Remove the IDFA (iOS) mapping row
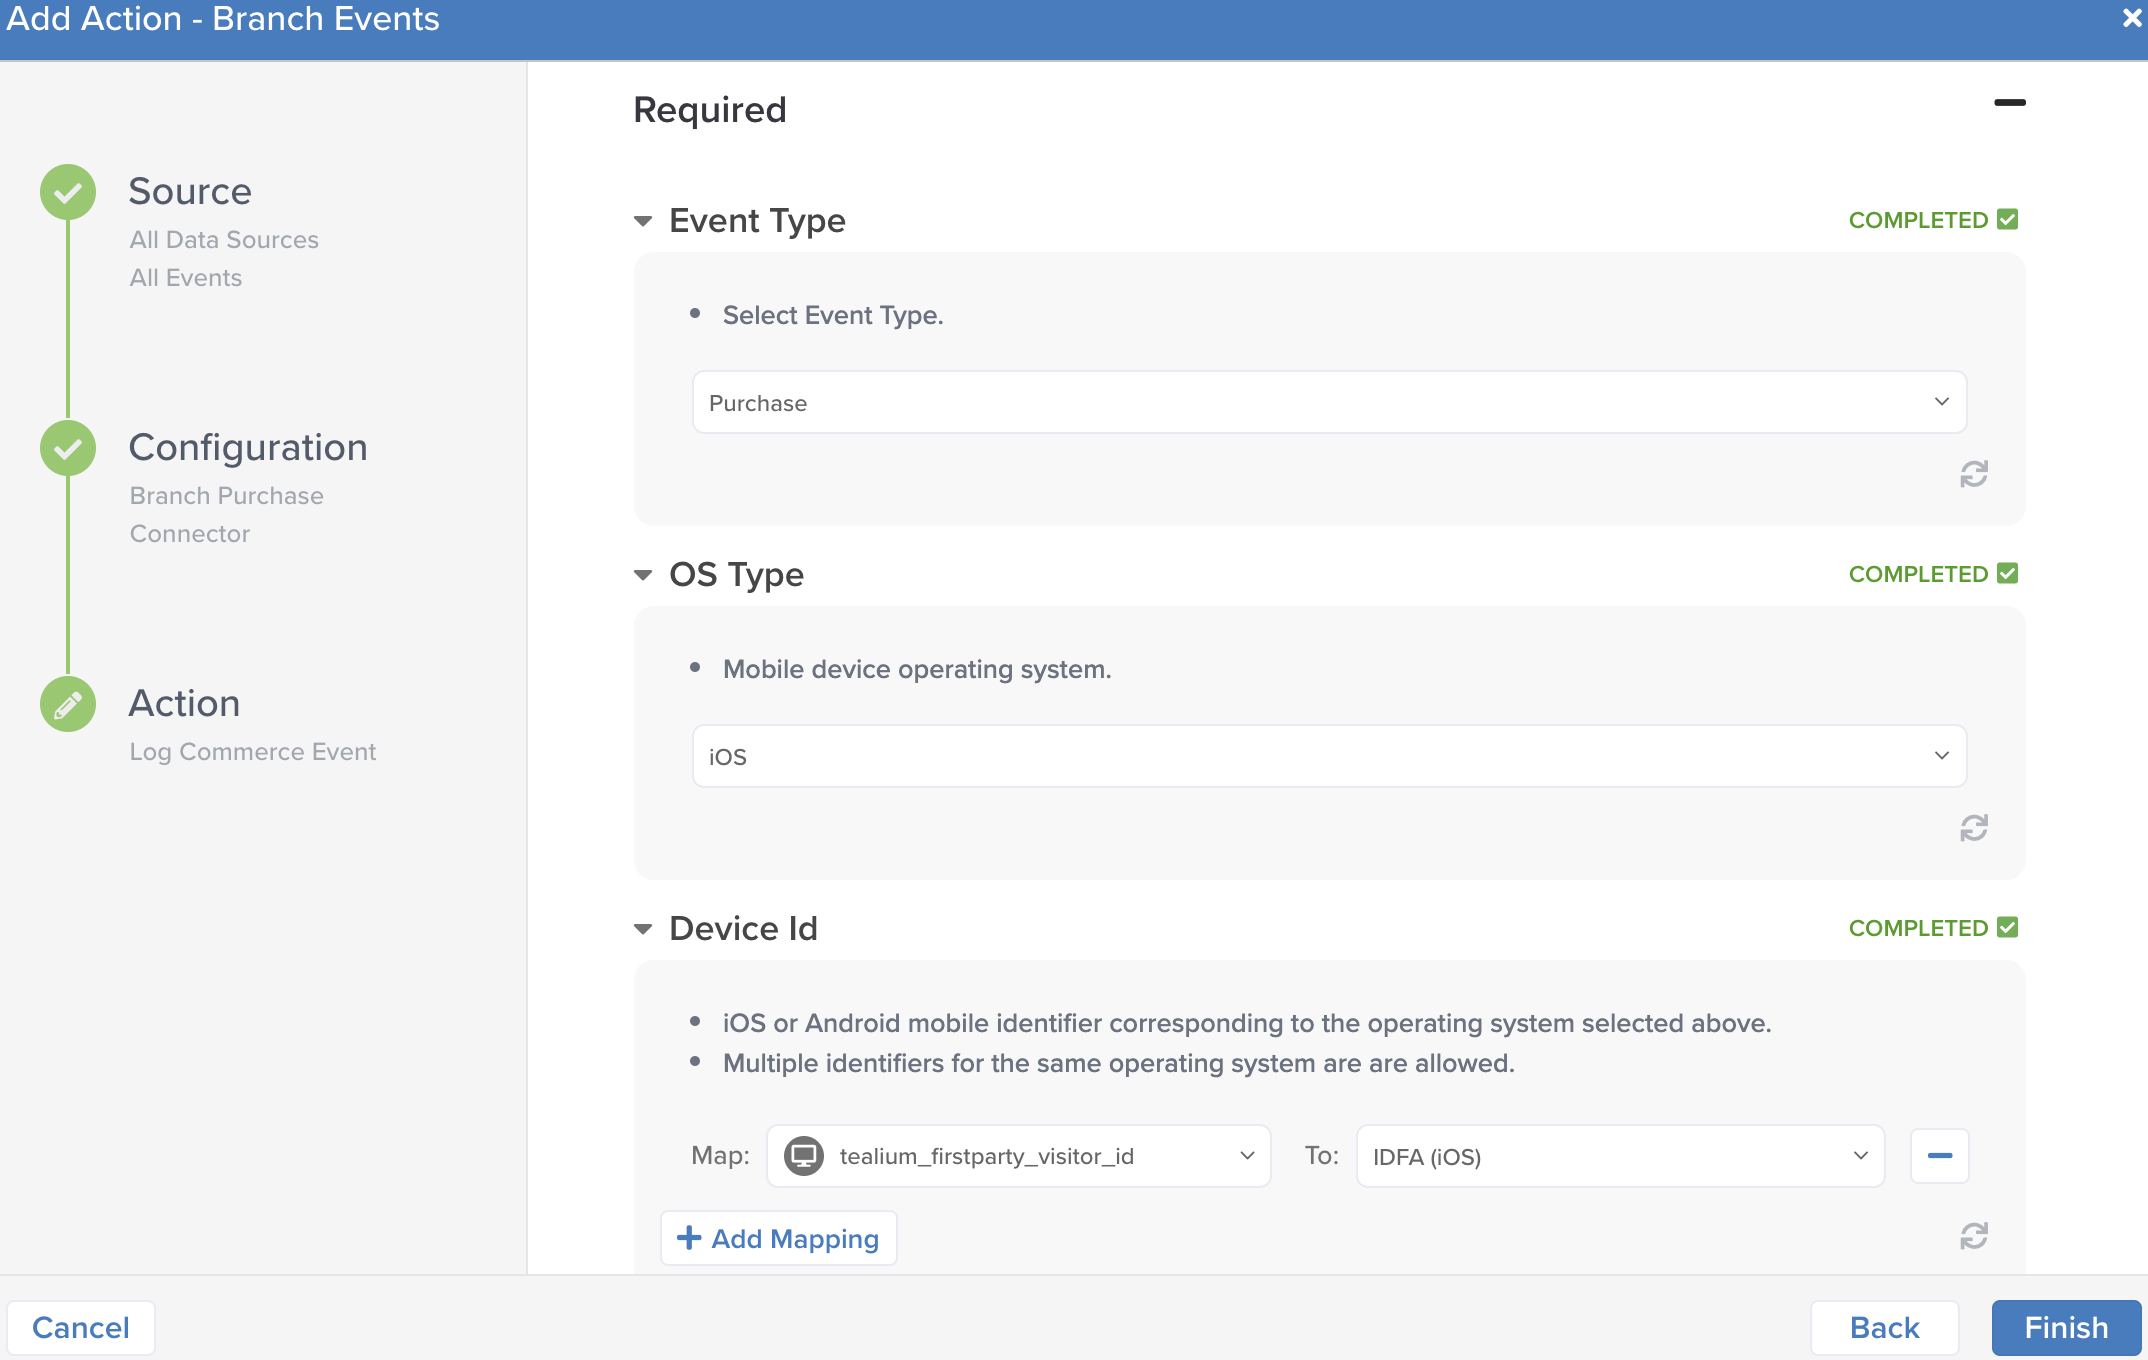This screenshot has width=2148, height=1360. click(x=1939, y=1156)
